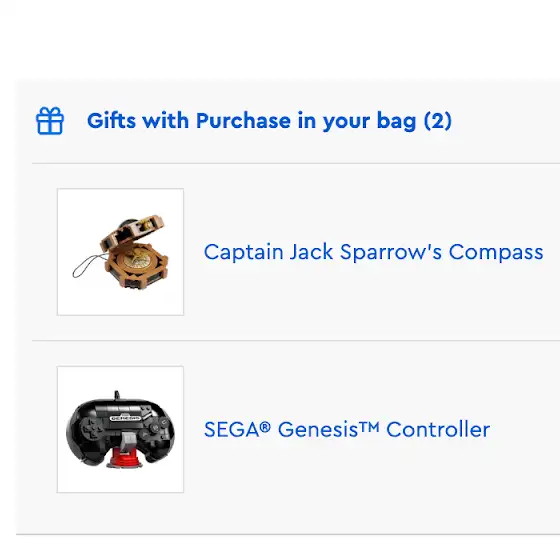The height and width of the screenshot is (560, 560).
Task: Click the word Compass in first gift title
Action: pos(496,252)
